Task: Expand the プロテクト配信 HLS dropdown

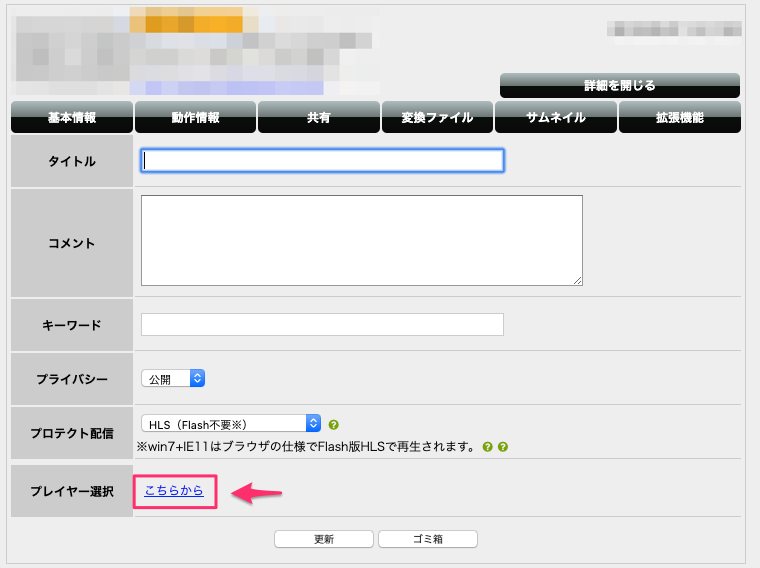Action: tap(231, 423)
